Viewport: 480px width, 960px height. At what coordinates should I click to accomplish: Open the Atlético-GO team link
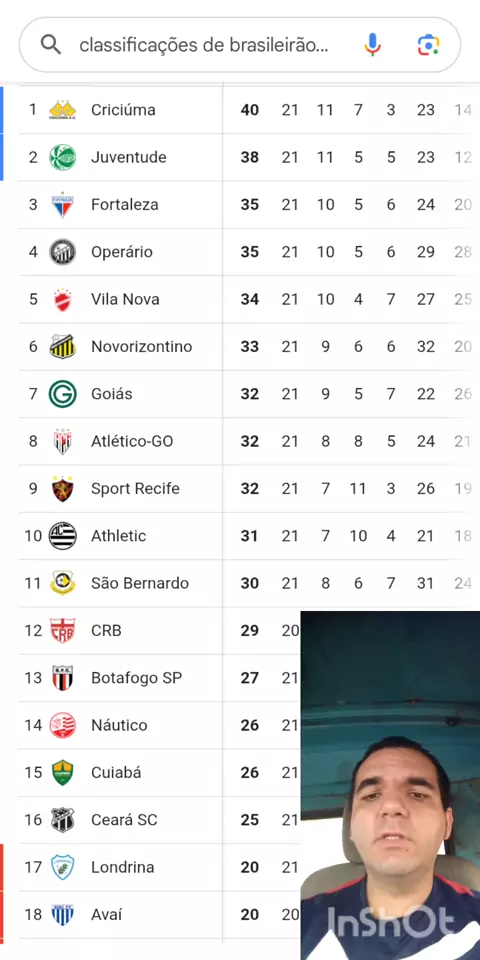[x=132, y=441]
